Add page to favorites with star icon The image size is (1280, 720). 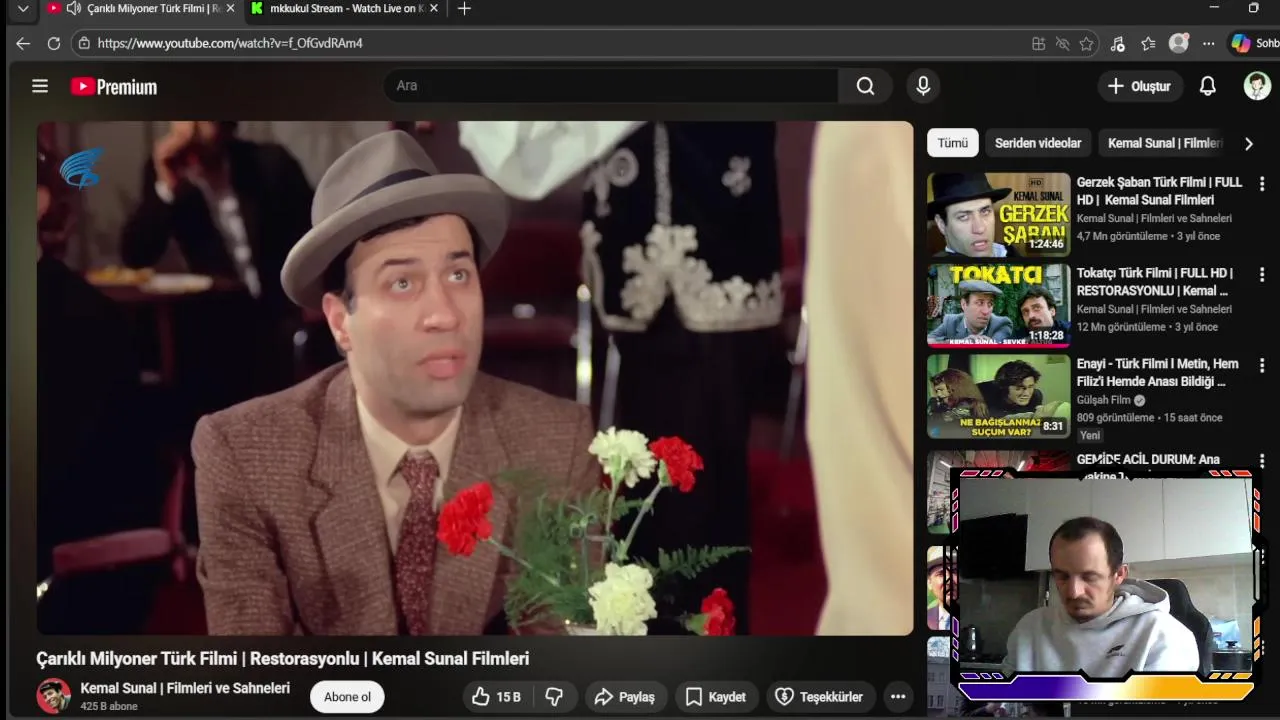(1086, 43)
